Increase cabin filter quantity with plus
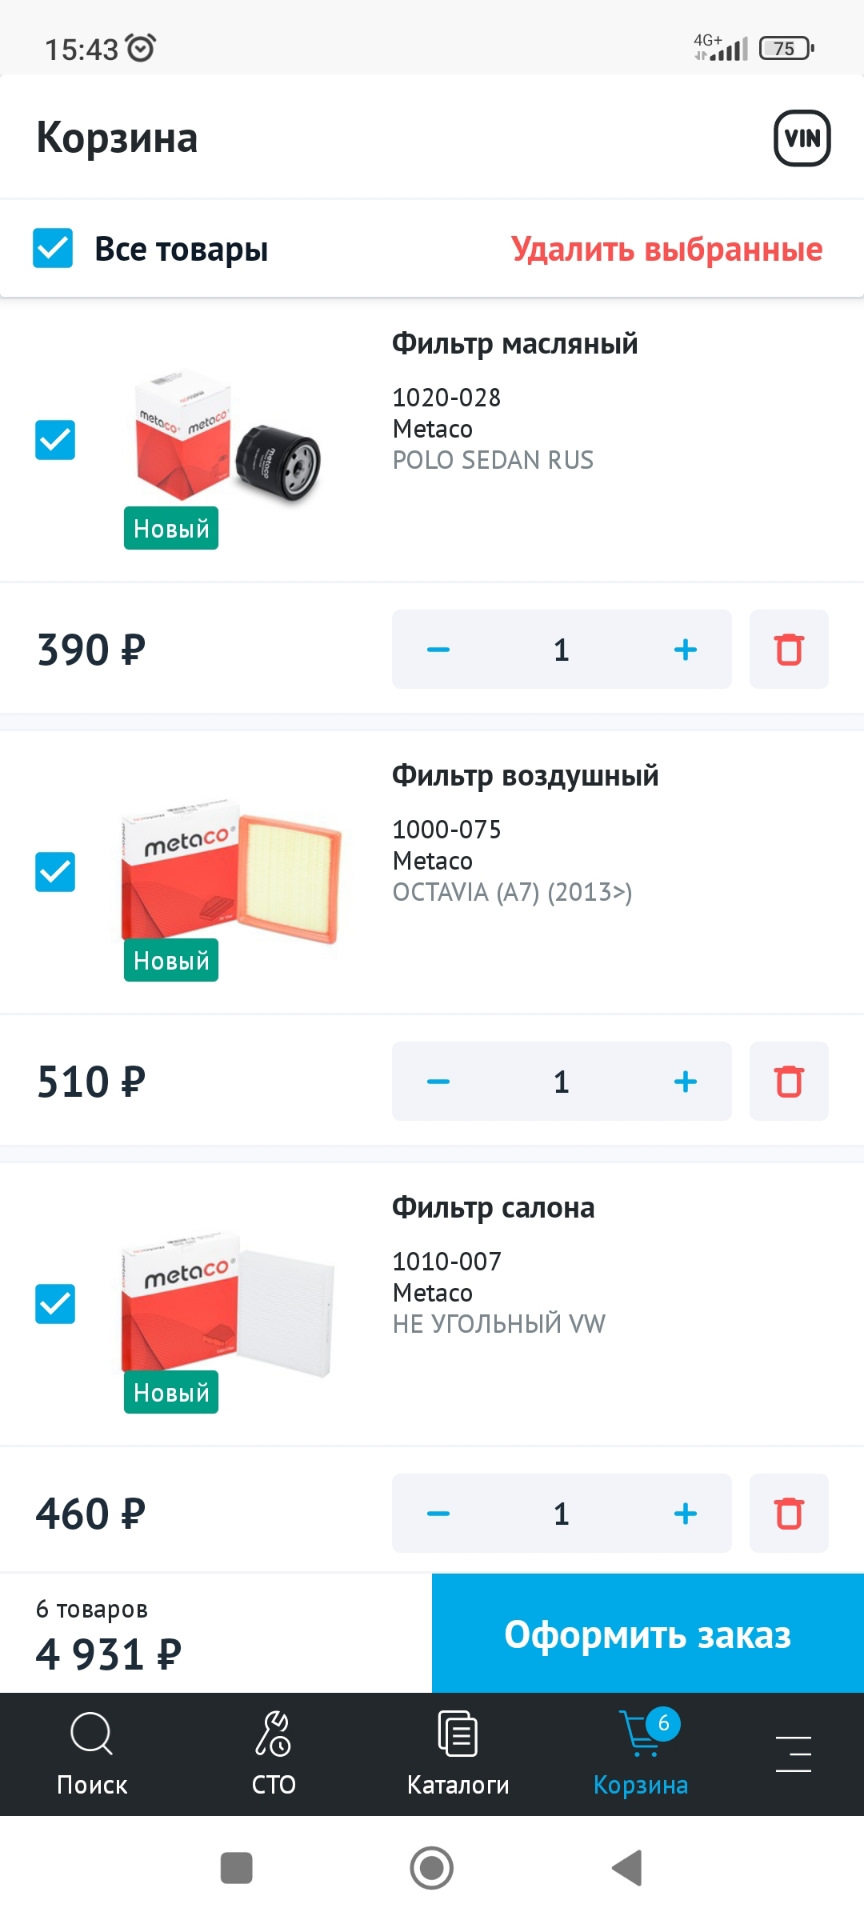This screenshot has width=864, height=1920. [x=685, y=1514]
